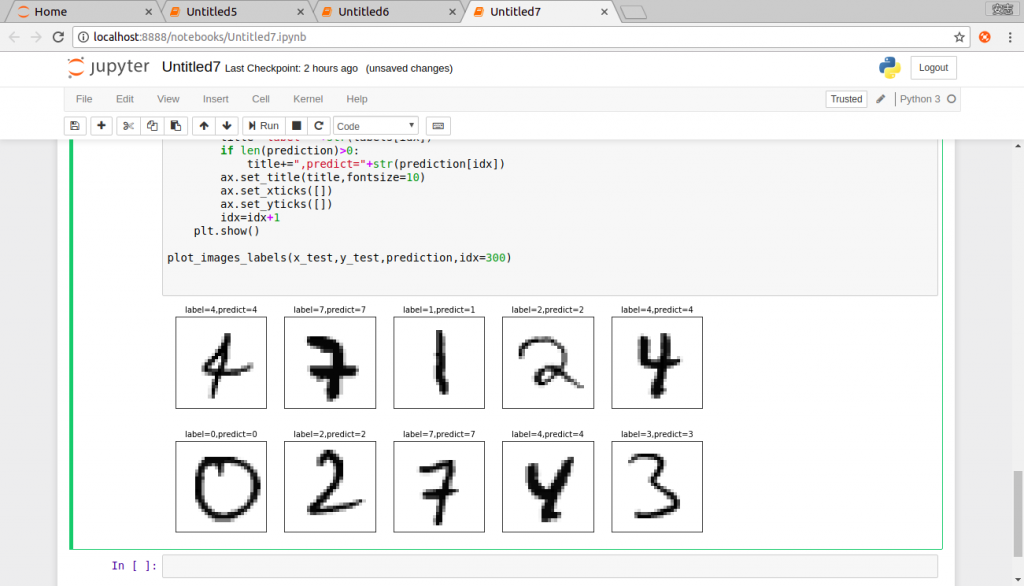Paste cells below with the clipboard icon

[176, 125]
